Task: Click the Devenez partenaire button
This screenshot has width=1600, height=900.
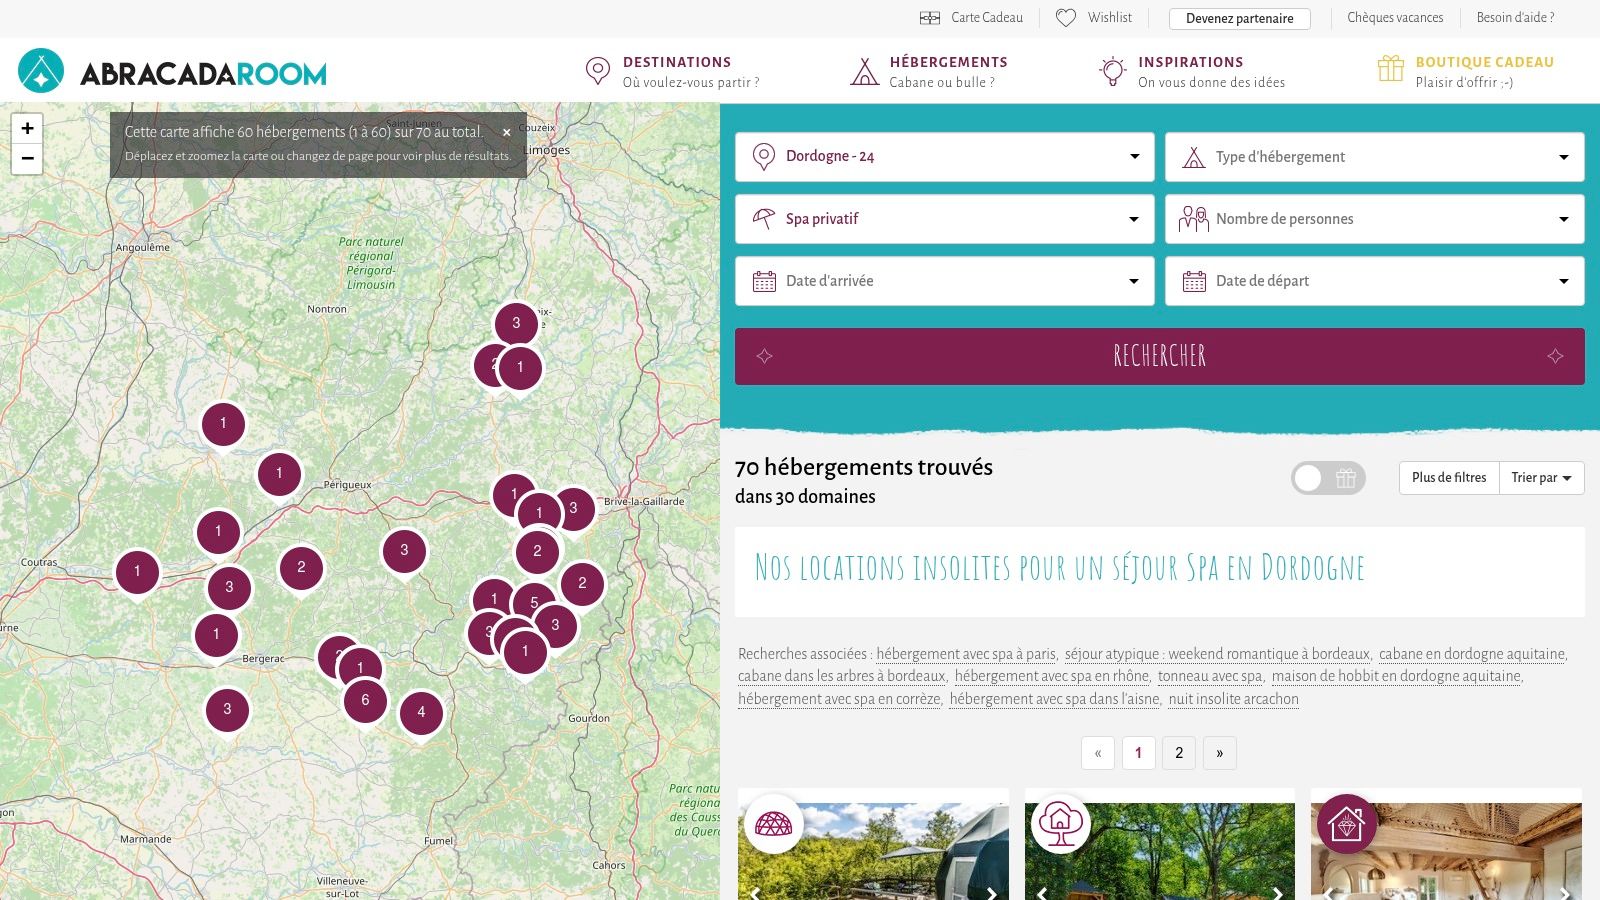Action: click(1239, 18)
